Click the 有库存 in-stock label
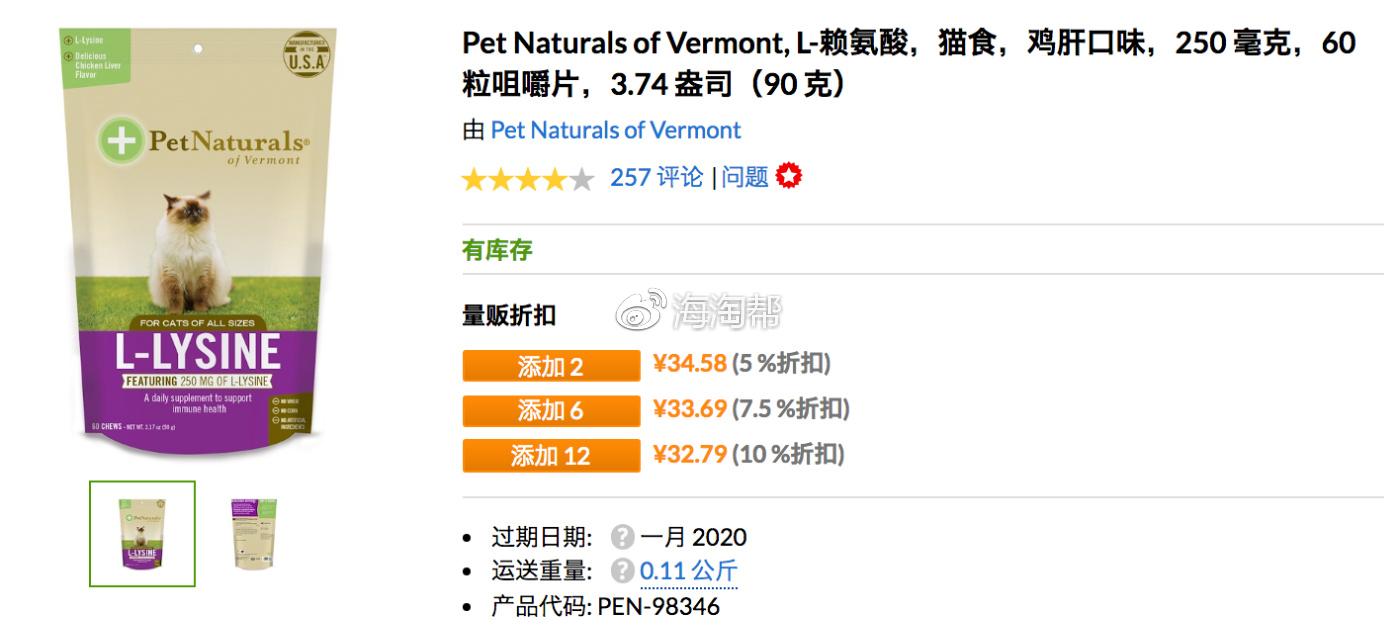The width and height of the screenshot is (1400, 620). tap(497, 250)
